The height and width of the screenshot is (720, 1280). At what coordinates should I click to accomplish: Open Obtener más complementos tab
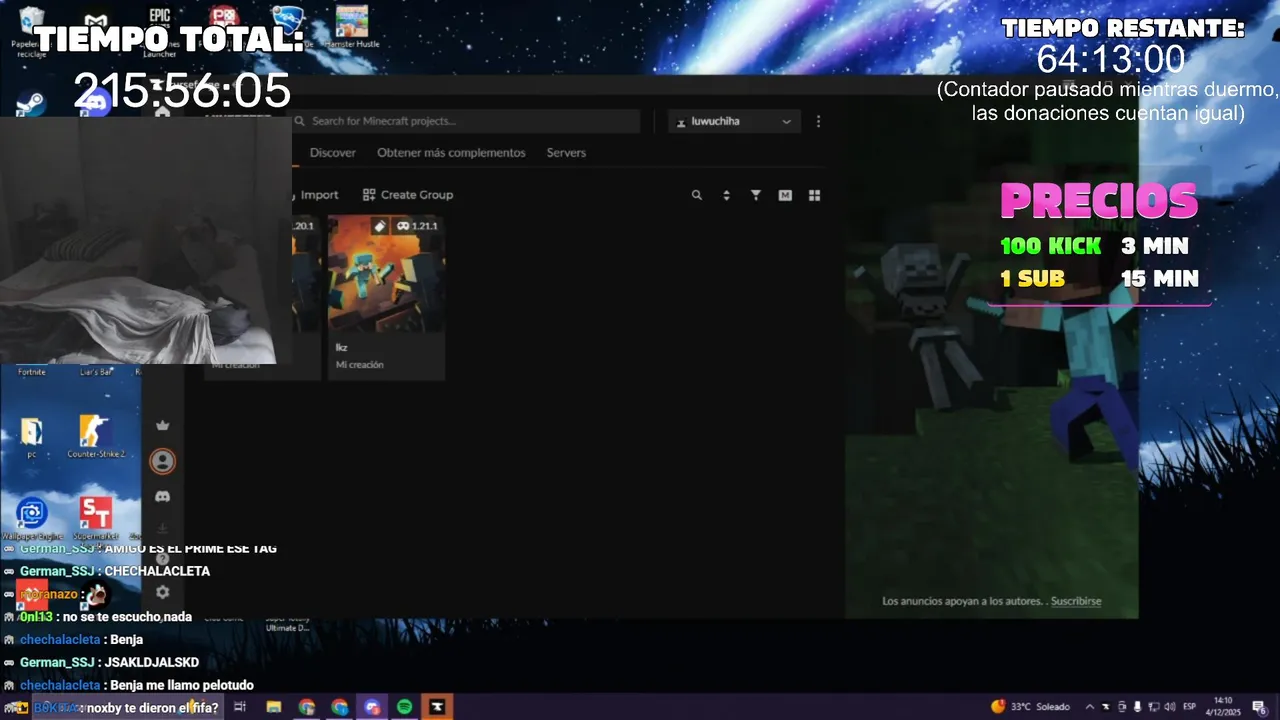click(x=451, y=153)
